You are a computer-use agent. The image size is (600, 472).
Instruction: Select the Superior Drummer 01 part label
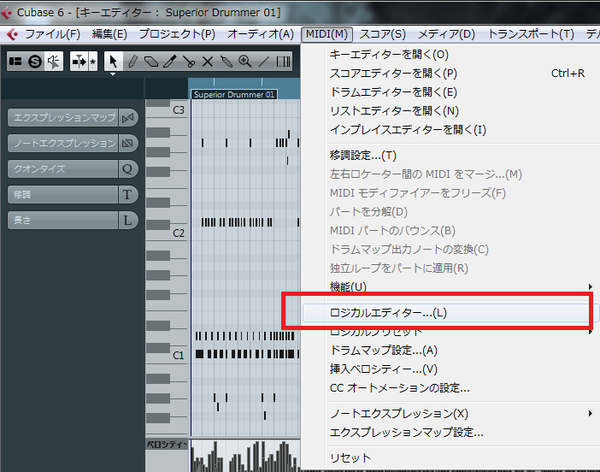point(234,95)
